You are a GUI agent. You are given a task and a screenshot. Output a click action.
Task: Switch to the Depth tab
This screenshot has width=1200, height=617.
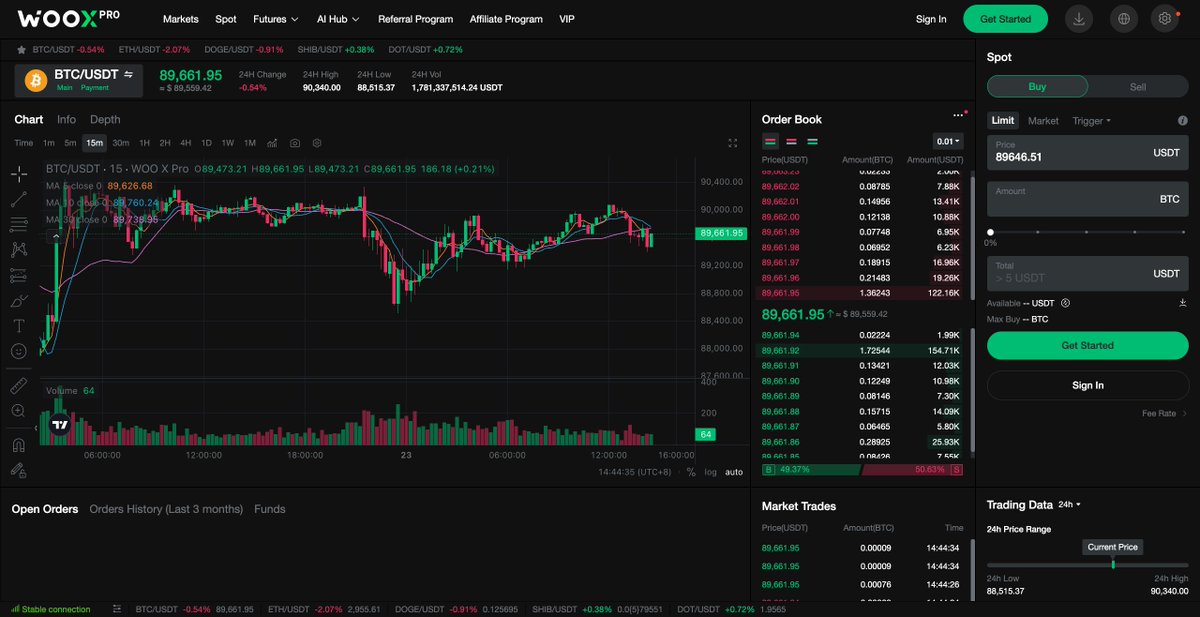[105, 119]
